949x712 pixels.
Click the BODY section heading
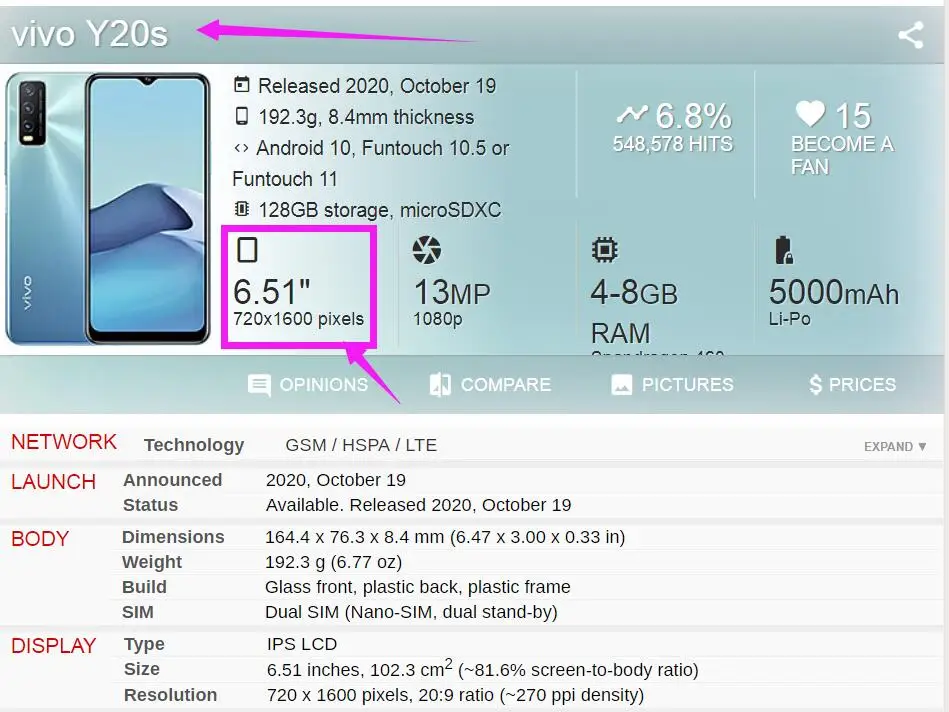tap(40, 539)
